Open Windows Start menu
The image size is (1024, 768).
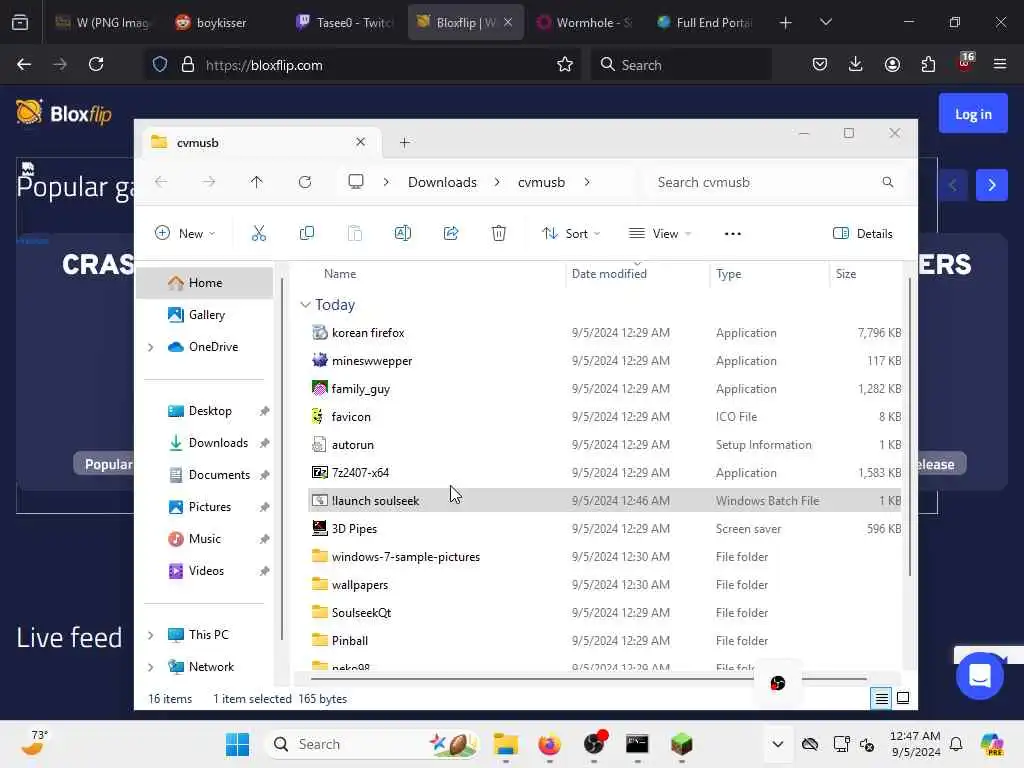237,744
